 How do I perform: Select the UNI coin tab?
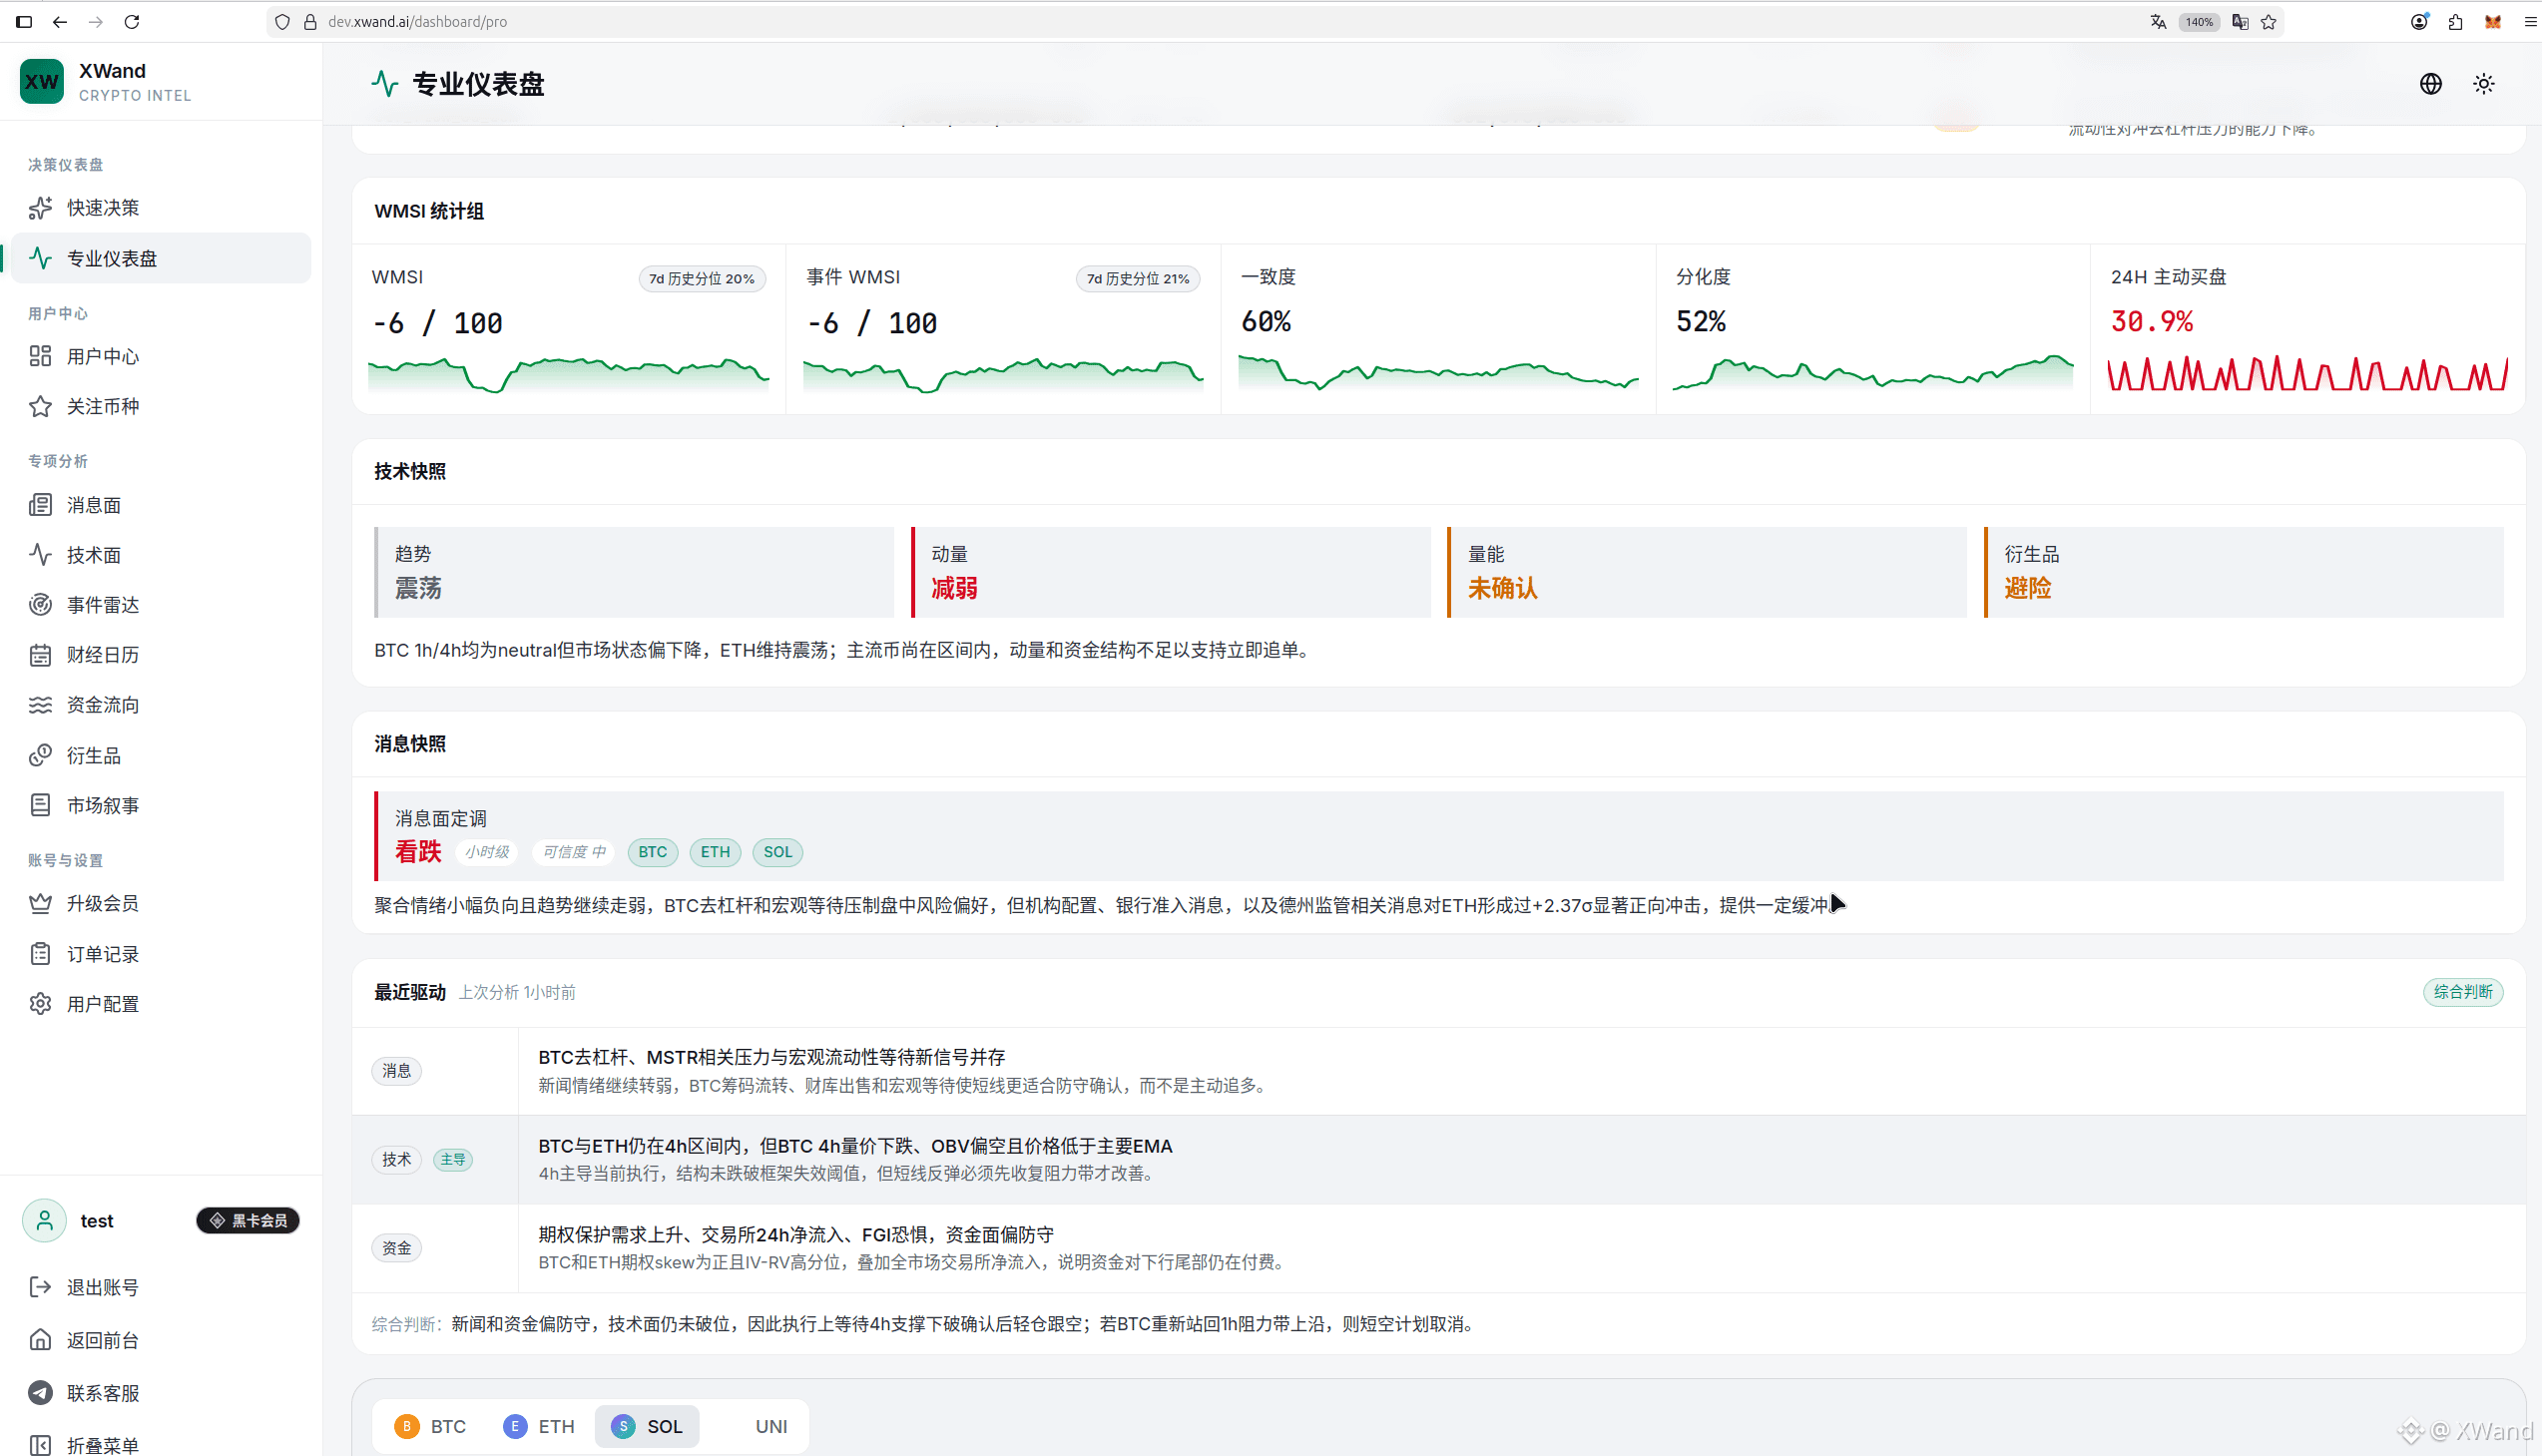(754, 1426)
